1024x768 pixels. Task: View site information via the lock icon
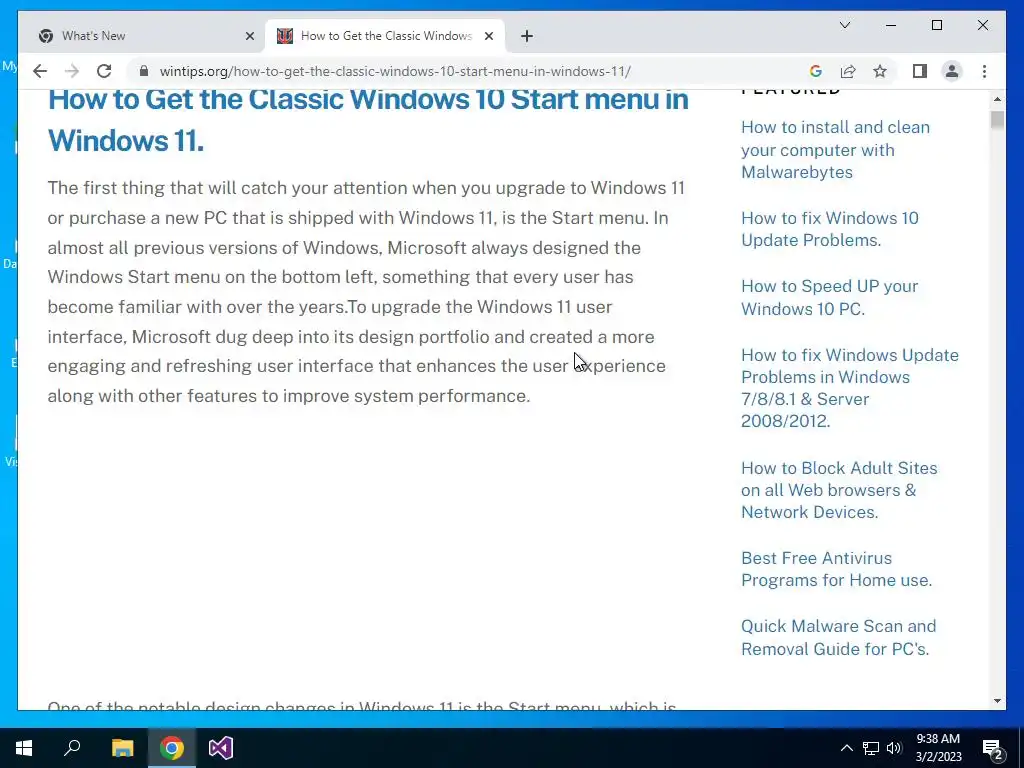[144, 71]
